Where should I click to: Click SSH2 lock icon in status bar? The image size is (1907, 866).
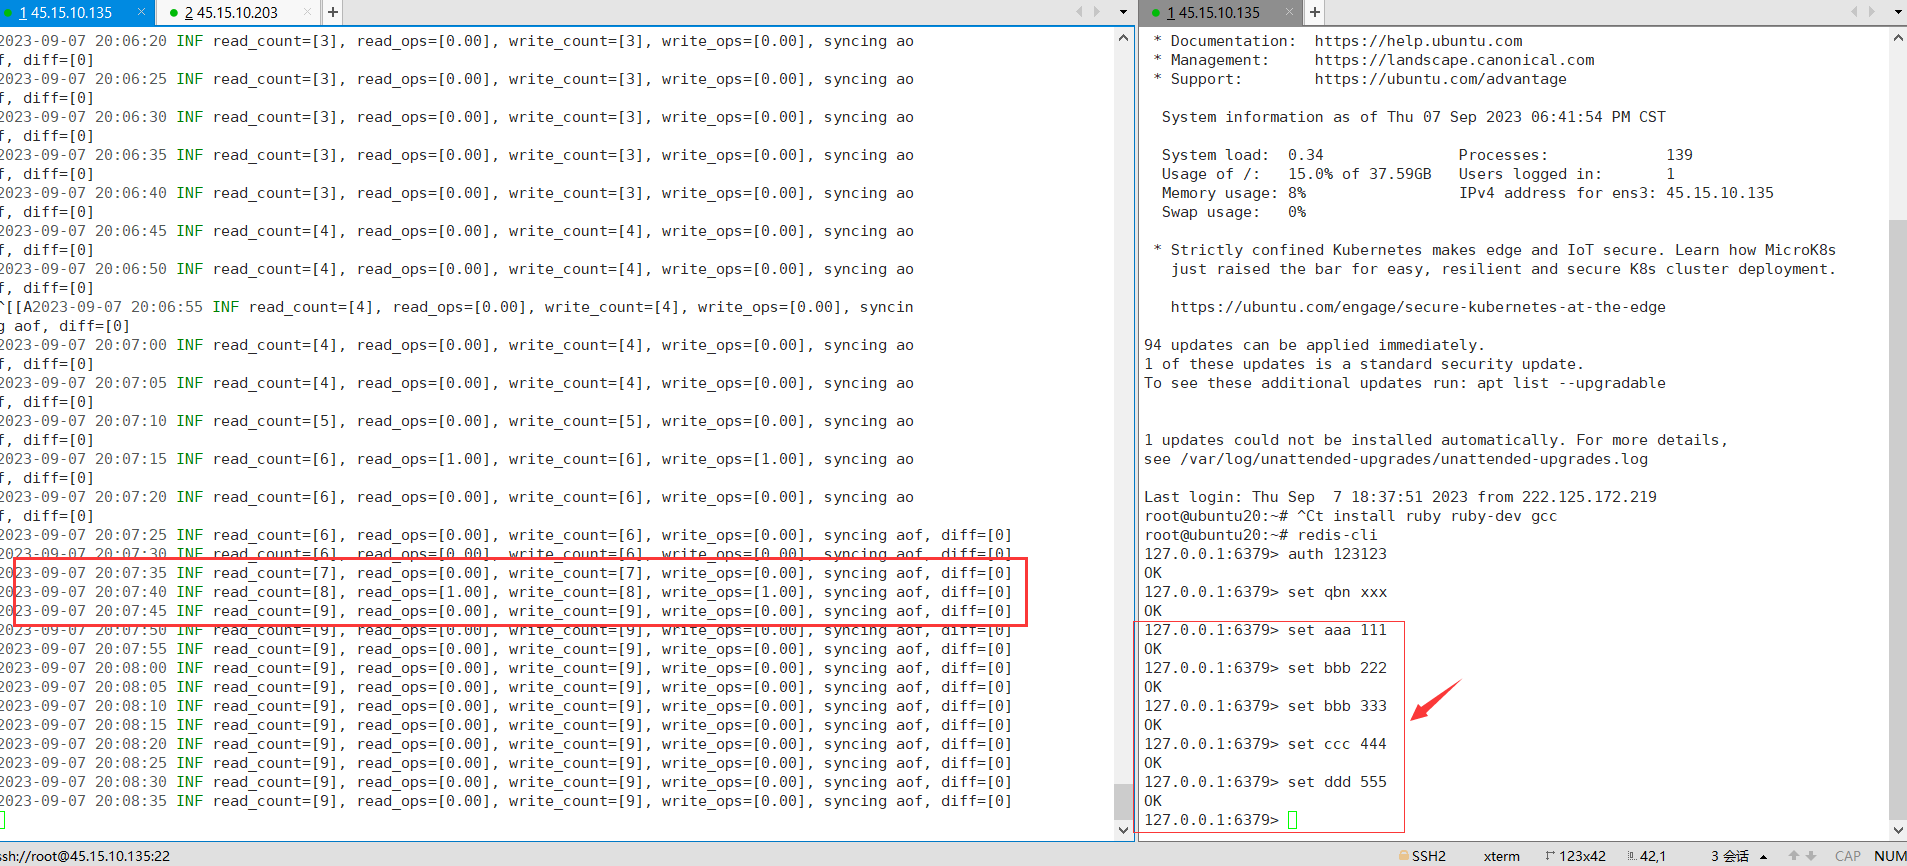[1404, 856]
